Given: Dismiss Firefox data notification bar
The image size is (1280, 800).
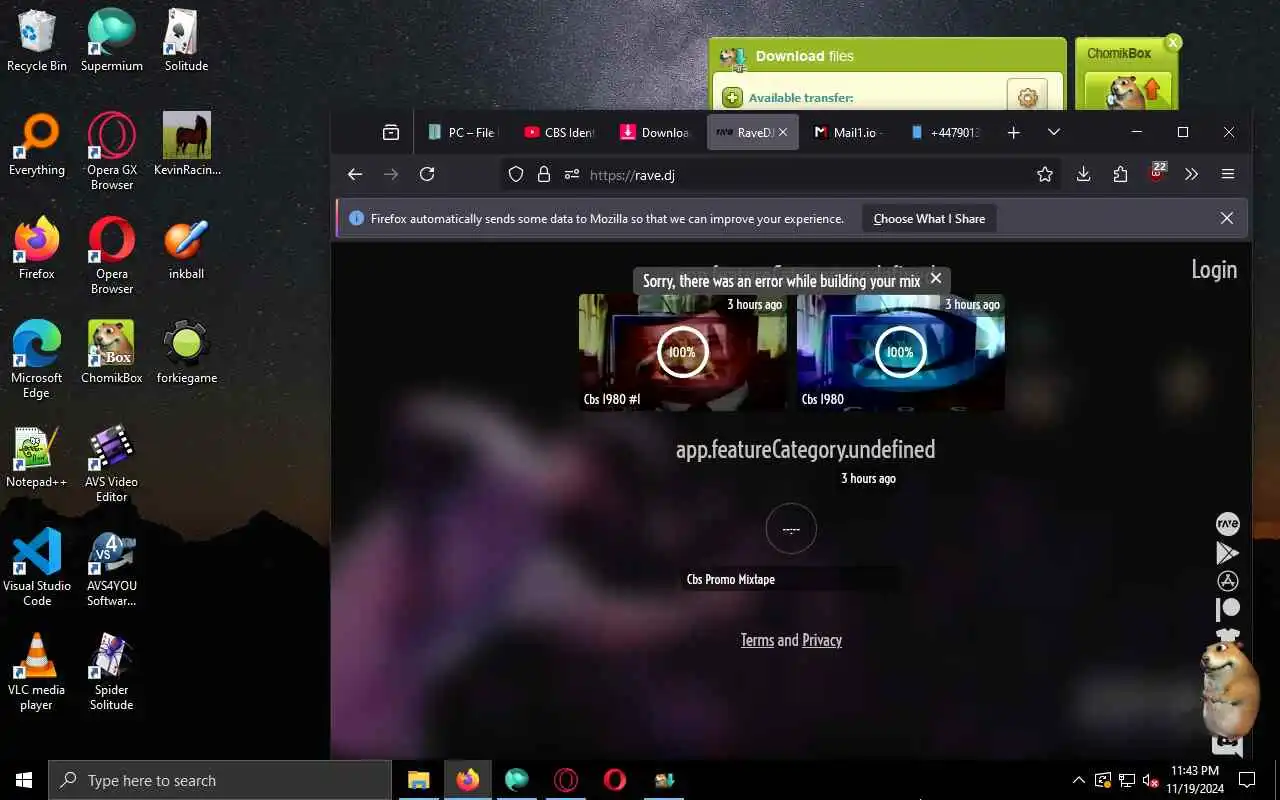Looking at the screenshot, I should click(1227, 218).
